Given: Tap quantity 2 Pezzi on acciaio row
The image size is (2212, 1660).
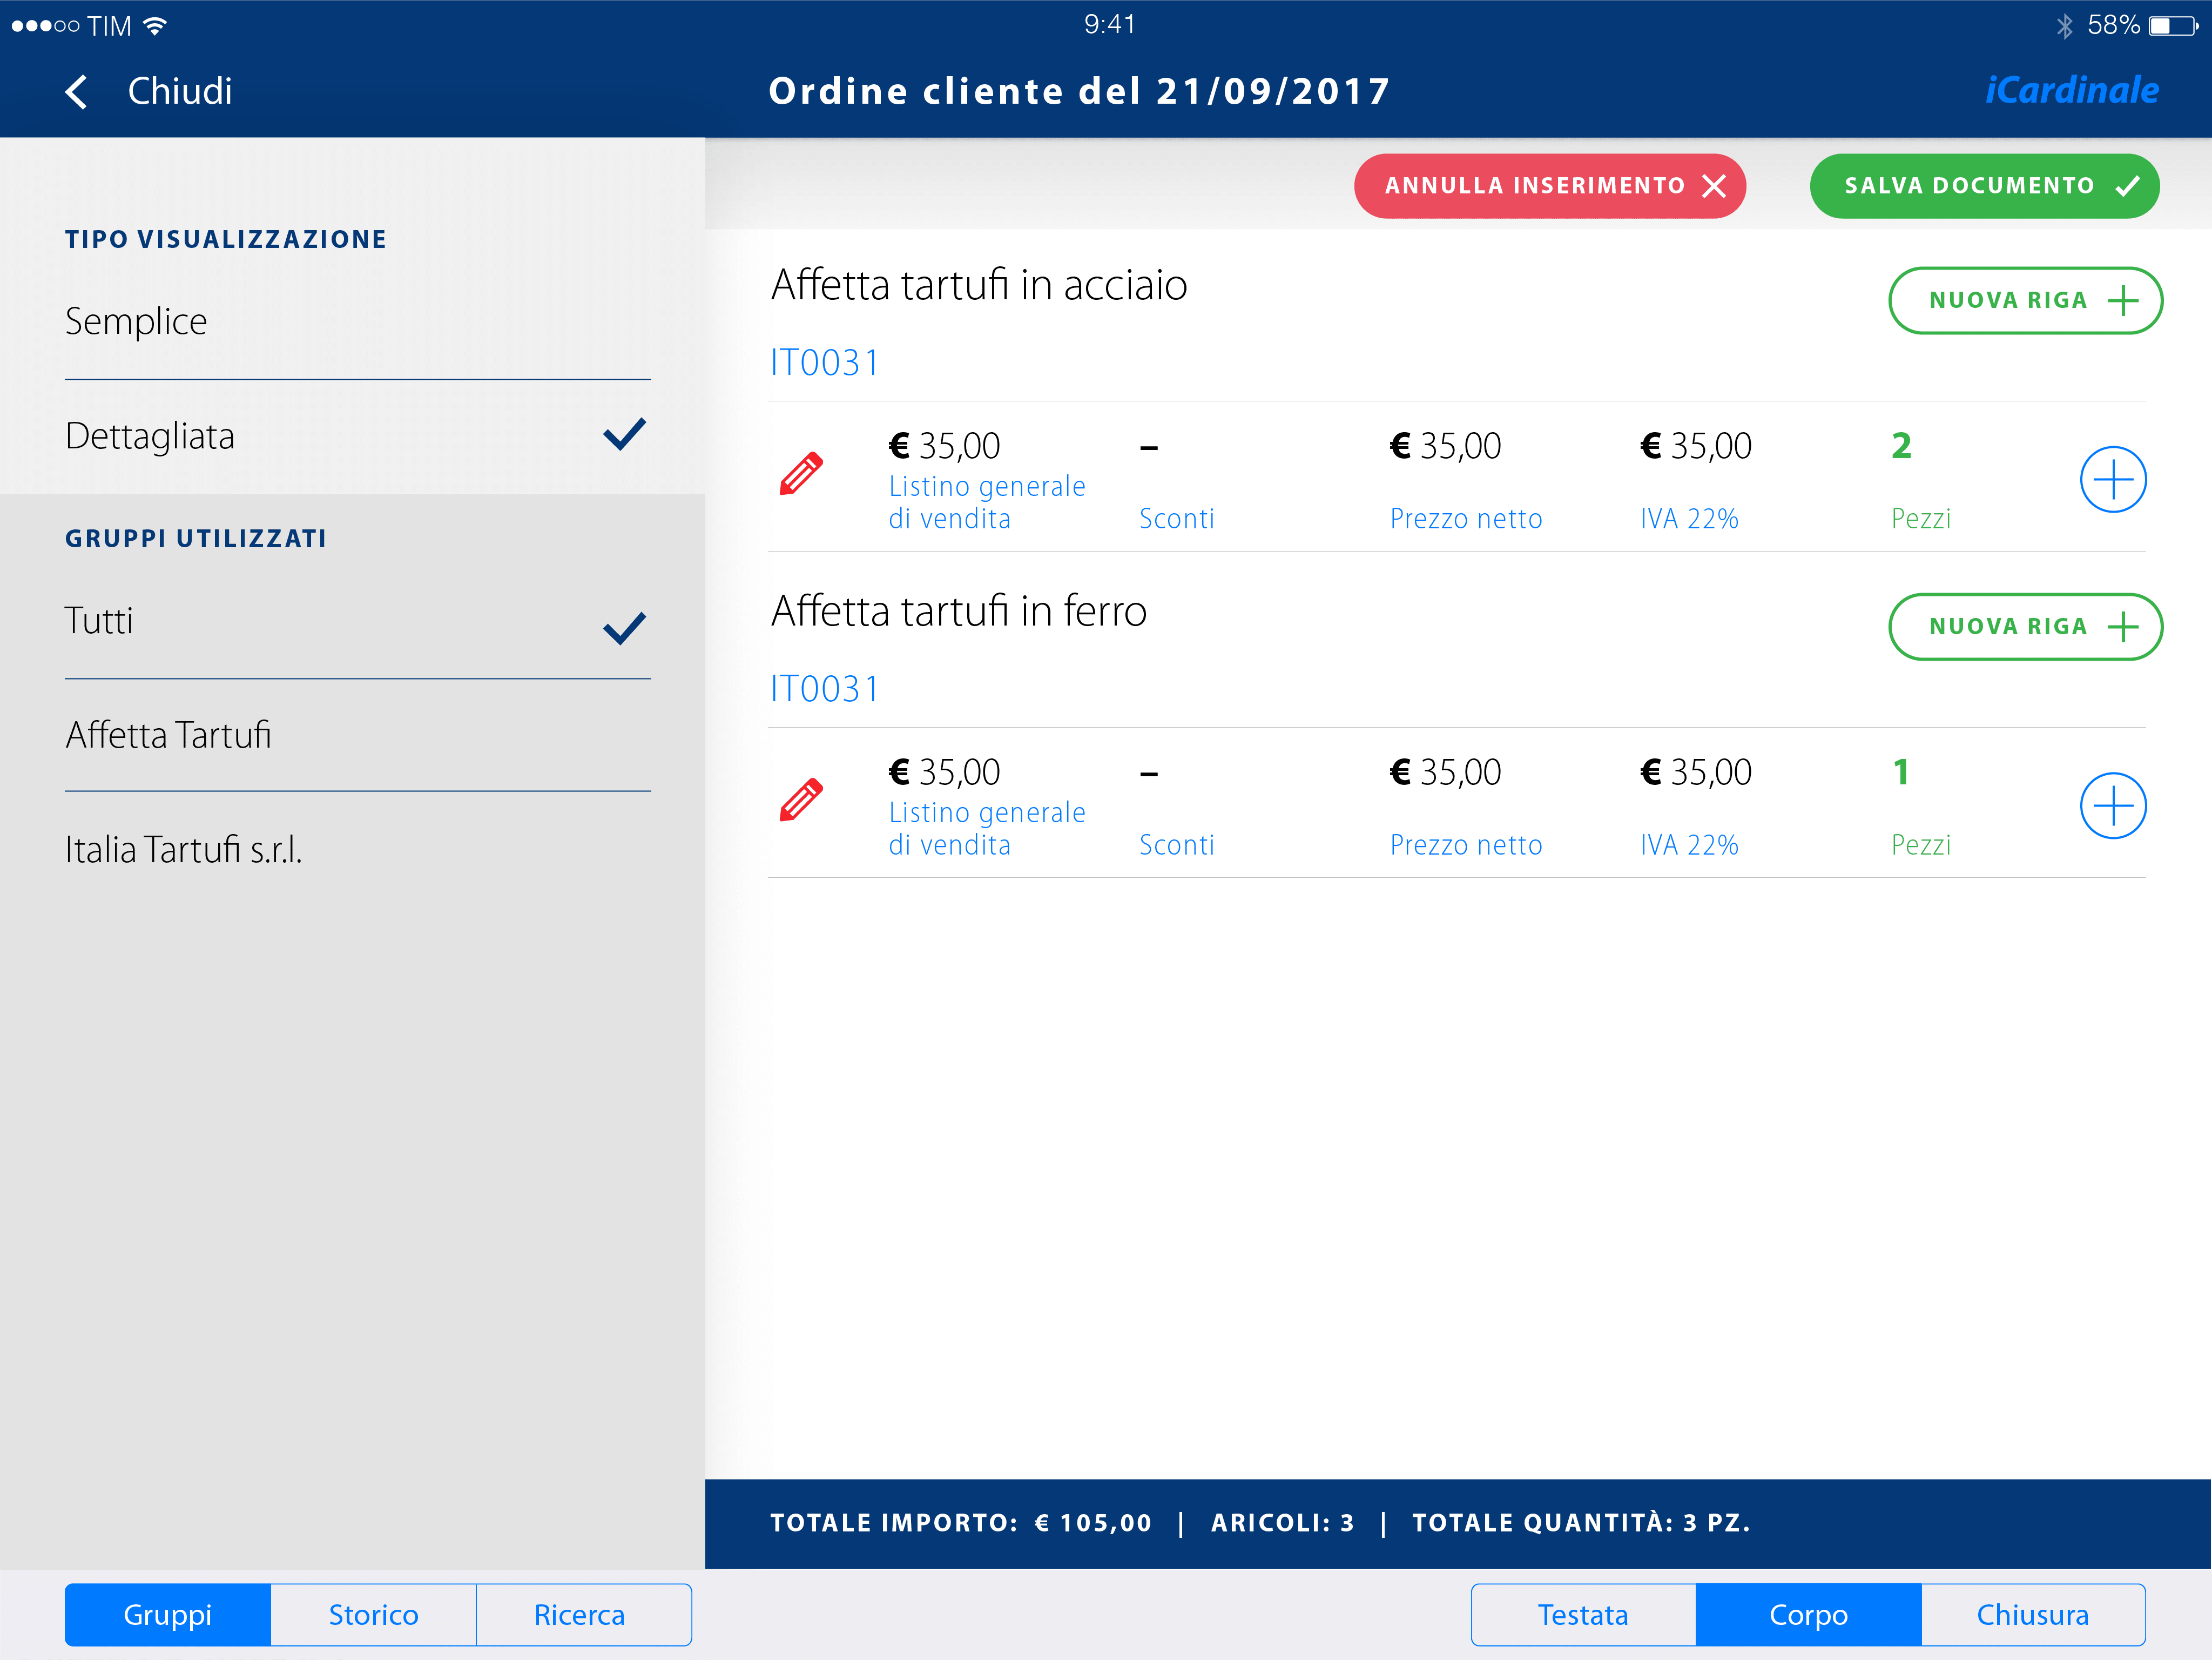Looking at the screenshot, I should [1920, 480].
